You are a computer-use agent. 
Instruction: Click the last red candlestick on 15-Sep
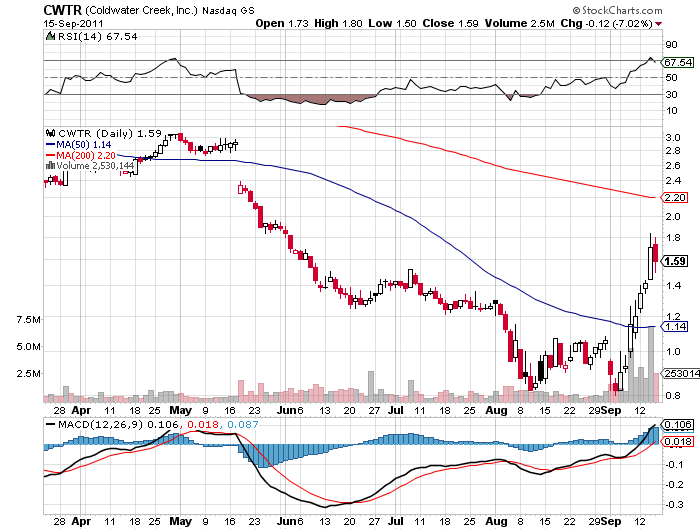(655, 253)
